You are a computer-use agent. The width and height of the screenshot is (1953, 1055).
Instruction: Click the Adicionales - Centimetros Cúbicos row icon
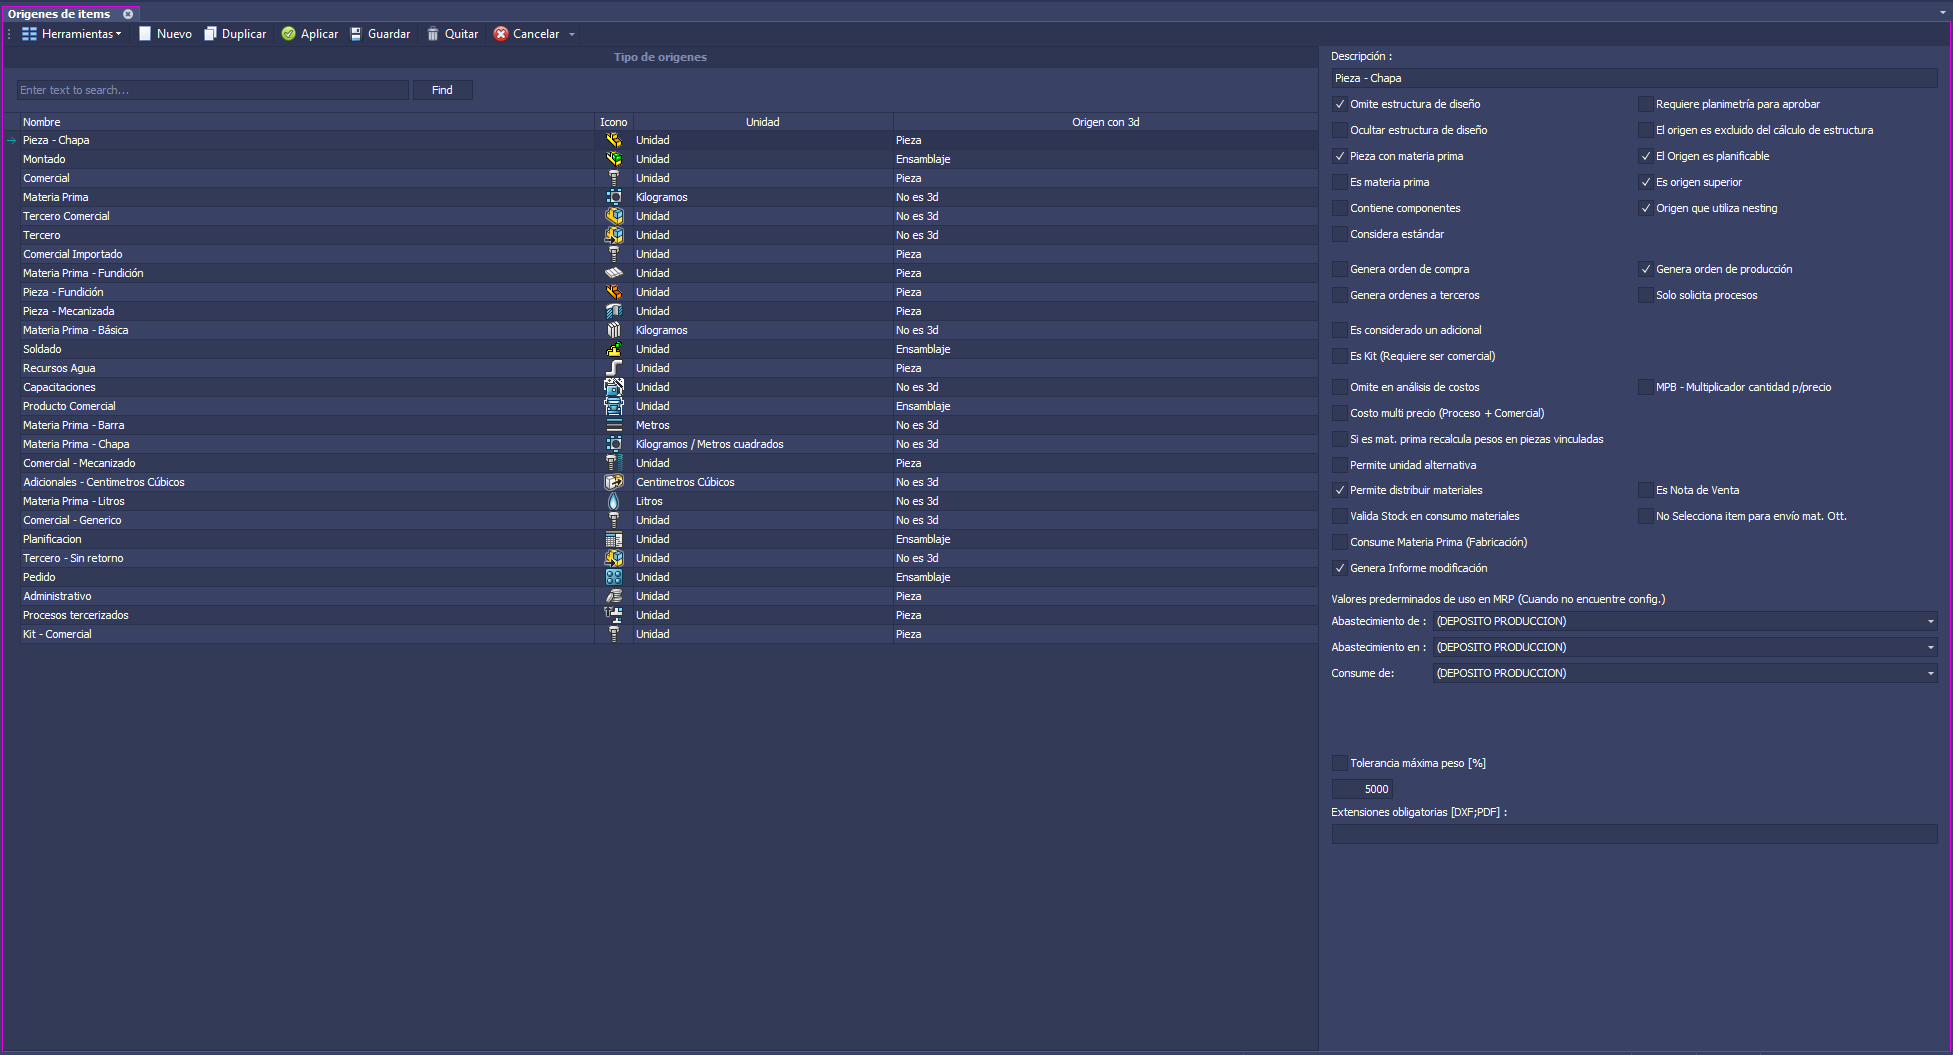[614, 482]
